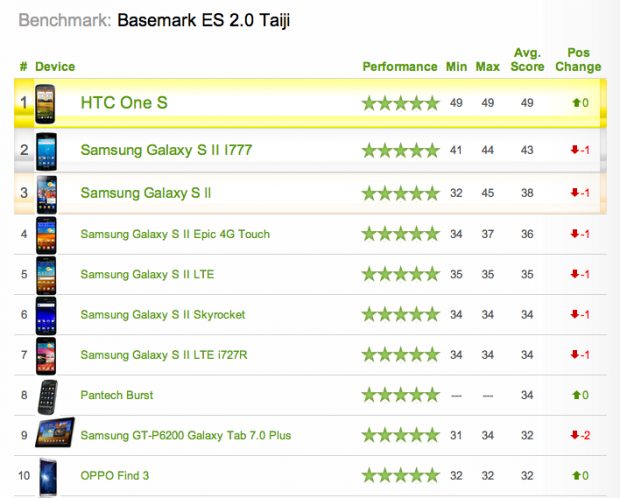Open the HTC One S device link
620x498 pixels.
pyautogui.click(x=124, y=103)
